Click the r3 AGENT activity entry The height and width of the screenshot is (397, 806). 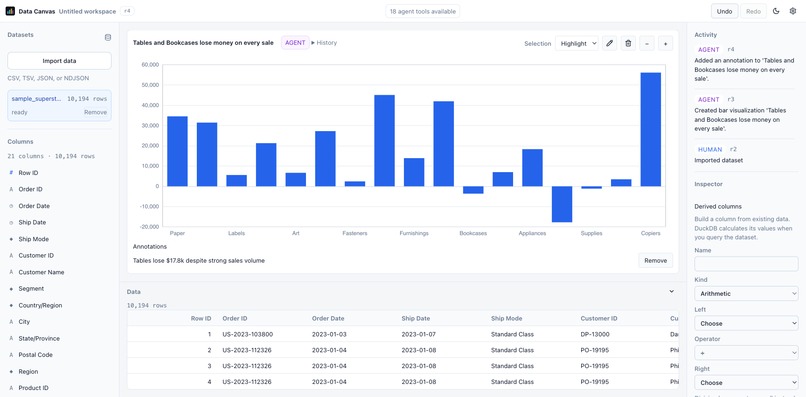tap(746, 114)
